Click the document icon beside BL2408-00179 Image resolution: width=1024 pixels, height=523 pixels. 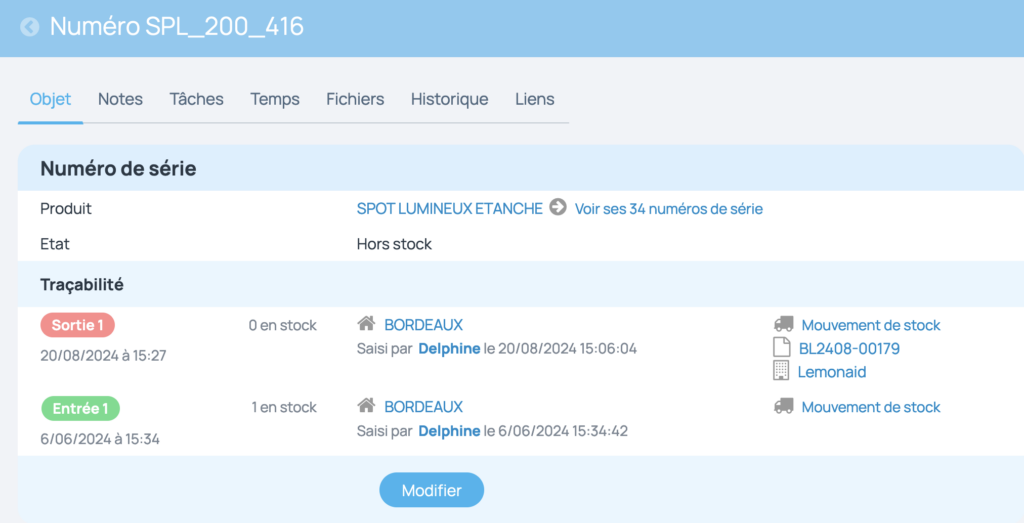pyautogui.click(x=782, y=347)
